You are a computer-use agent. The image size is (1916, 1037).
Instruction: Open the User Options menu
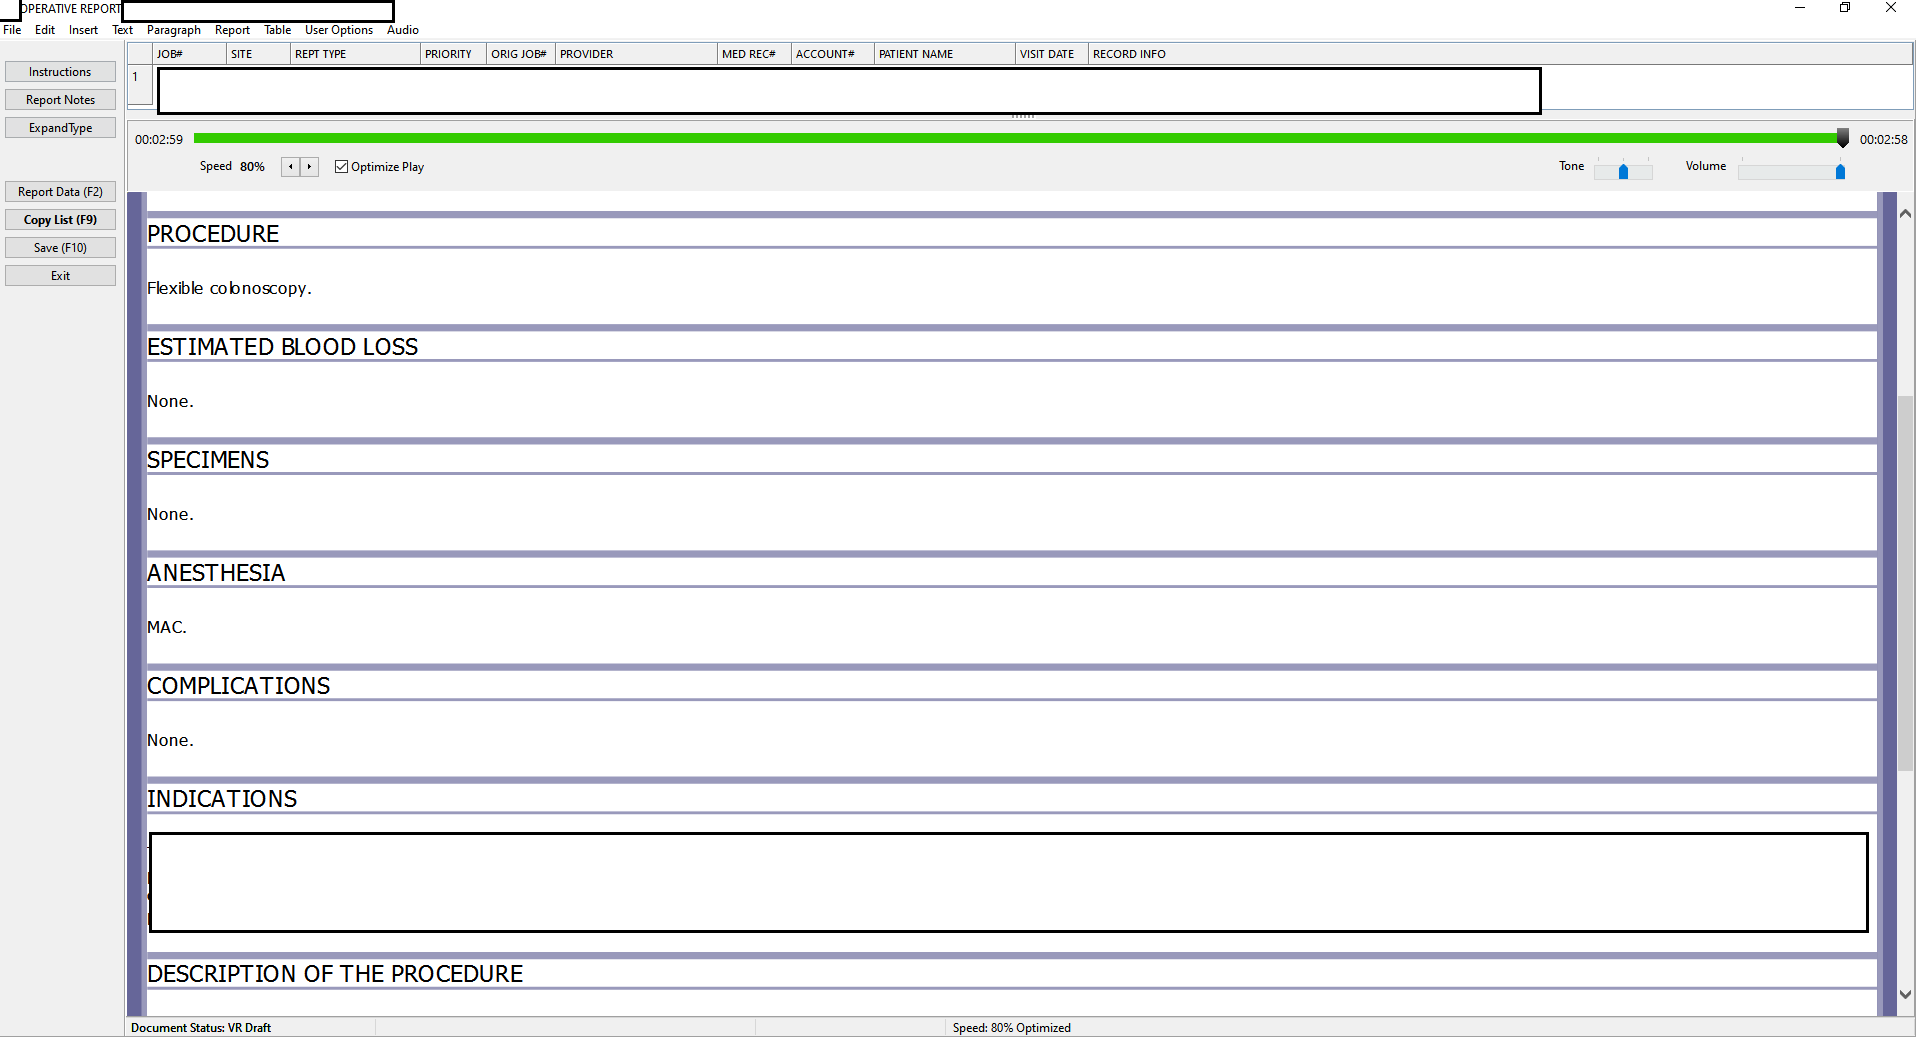pyautogui.click(x=339, y=30)
